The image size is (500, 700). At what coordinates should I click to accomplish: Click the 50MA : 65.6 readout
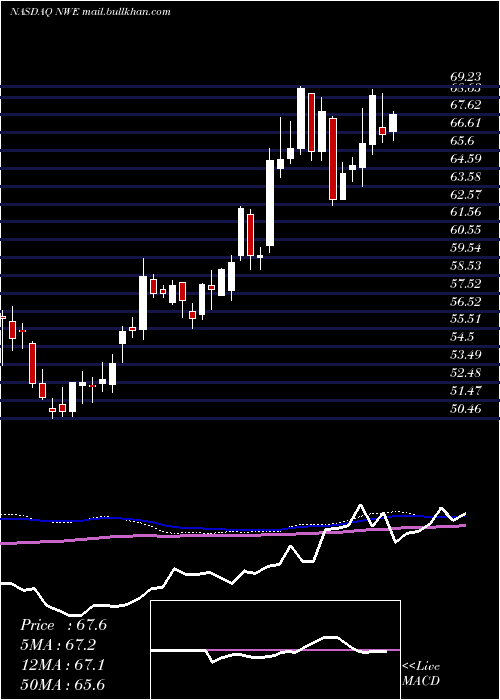[63, 685]
